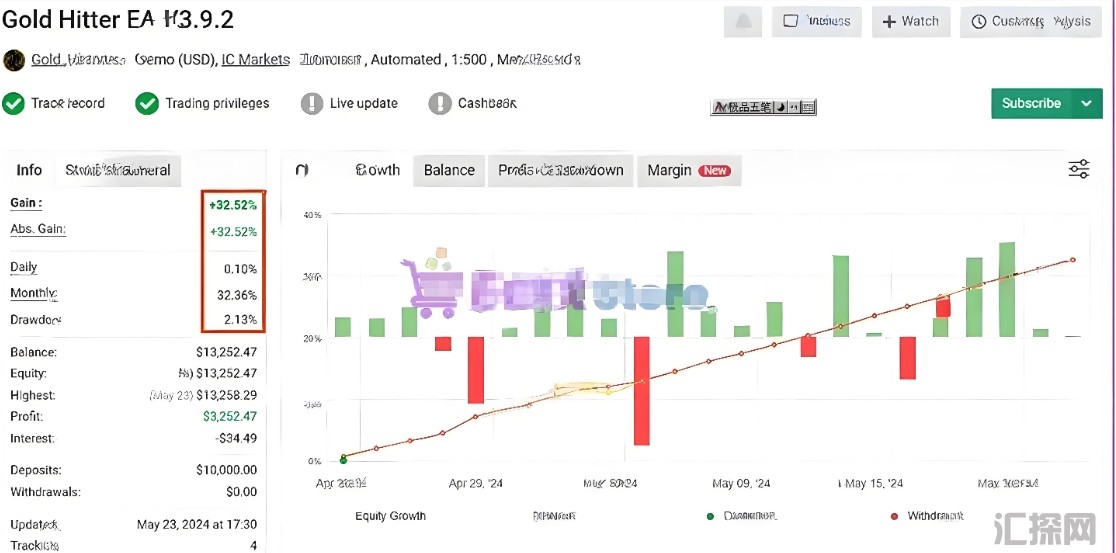Open the Custom Analysis button
The height and width of the screenshot is (553, 1116).
(1031, 21)
